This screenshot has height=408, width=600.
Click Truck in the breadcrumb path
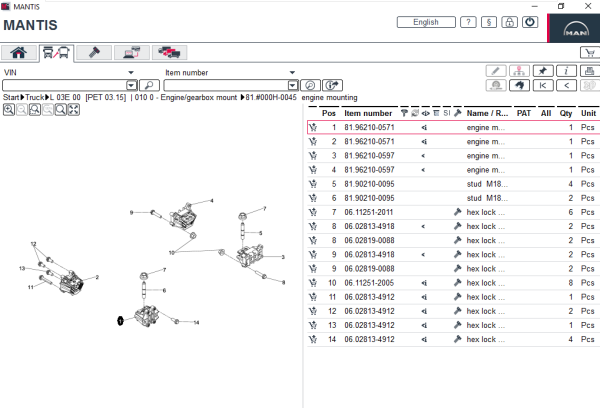pos(34,98)
